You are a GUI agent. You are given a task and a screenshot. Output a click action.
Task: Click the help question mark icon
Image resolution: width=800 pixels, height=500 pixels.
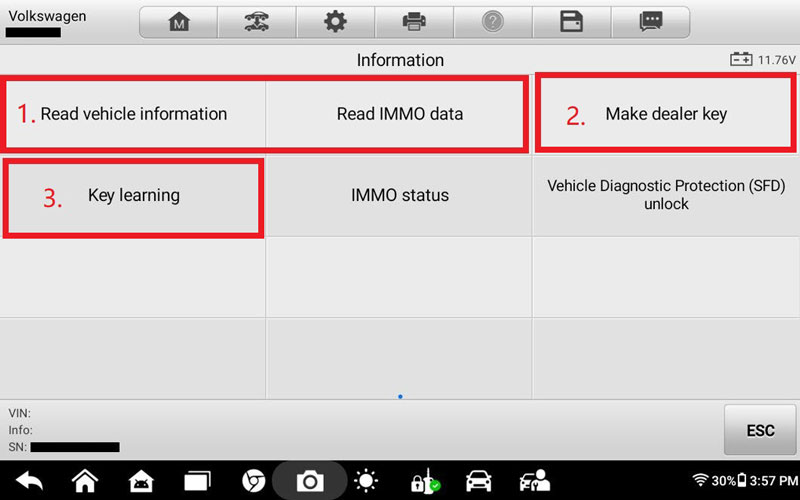point(492,22)
